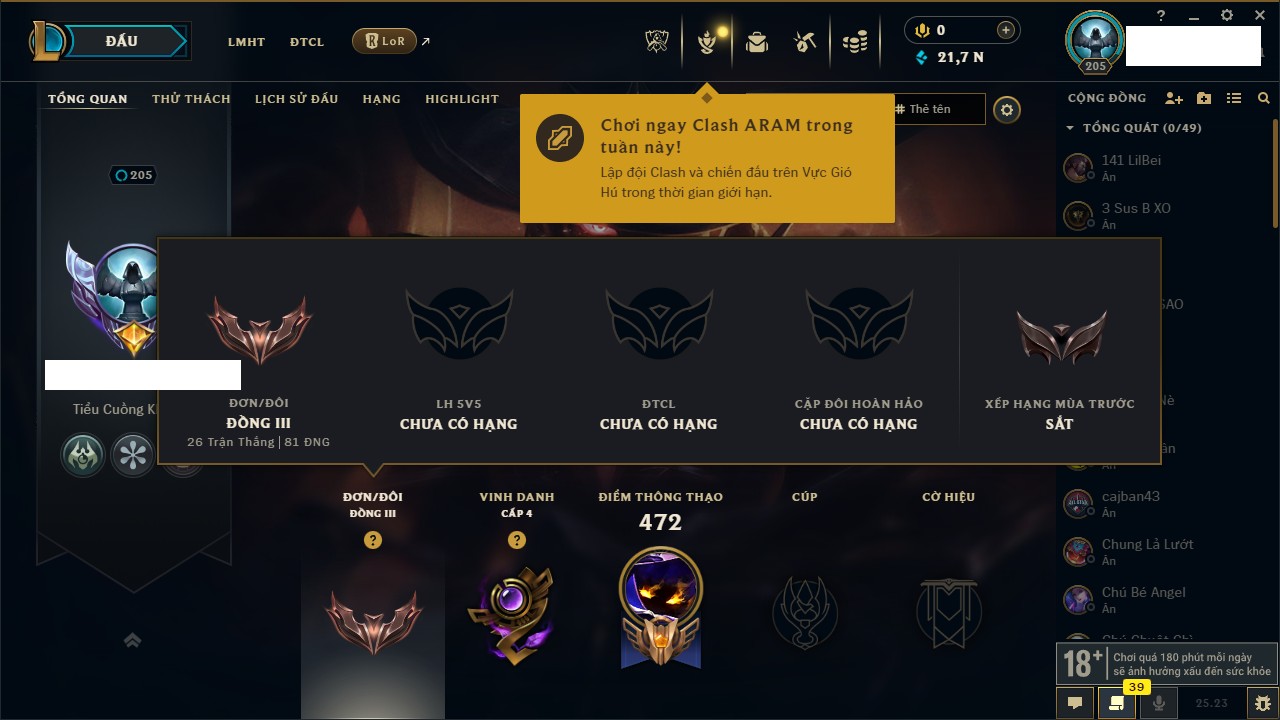Toggle the friend list view options
1280x720 pixels.
tap(1234, 98)
